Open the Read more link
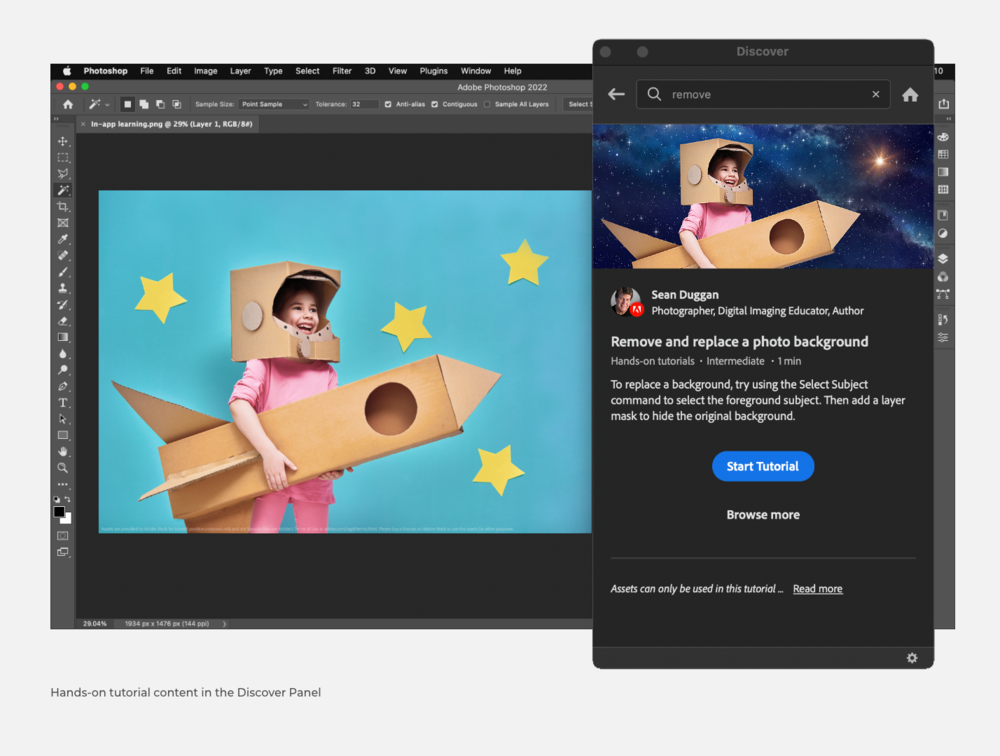The width and height of the screenshot is (1000, 756). pos(817,588)
